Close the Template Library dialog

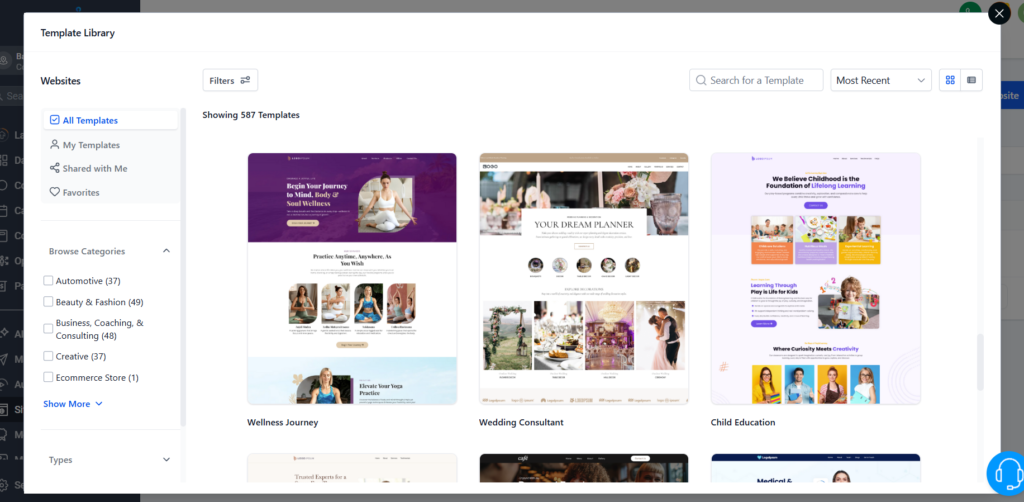coord(999,13)
